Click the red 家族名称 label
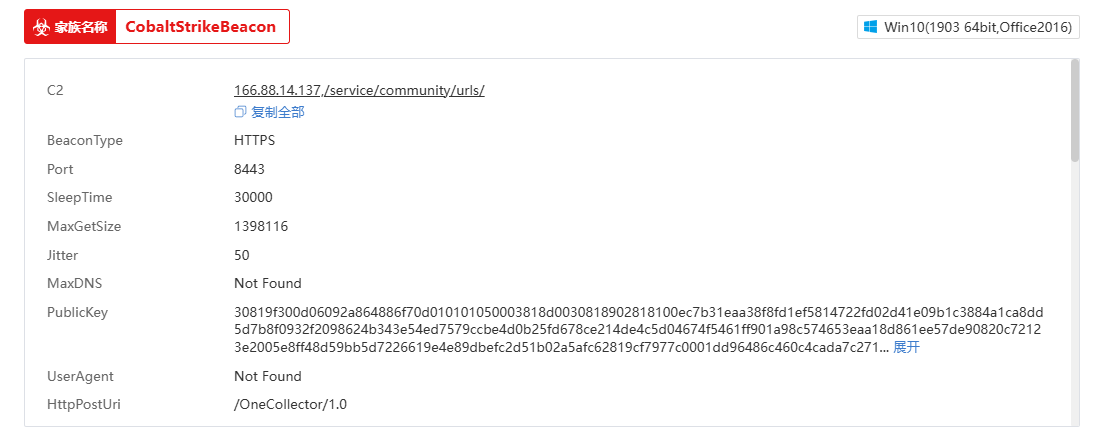 (81, 27)
